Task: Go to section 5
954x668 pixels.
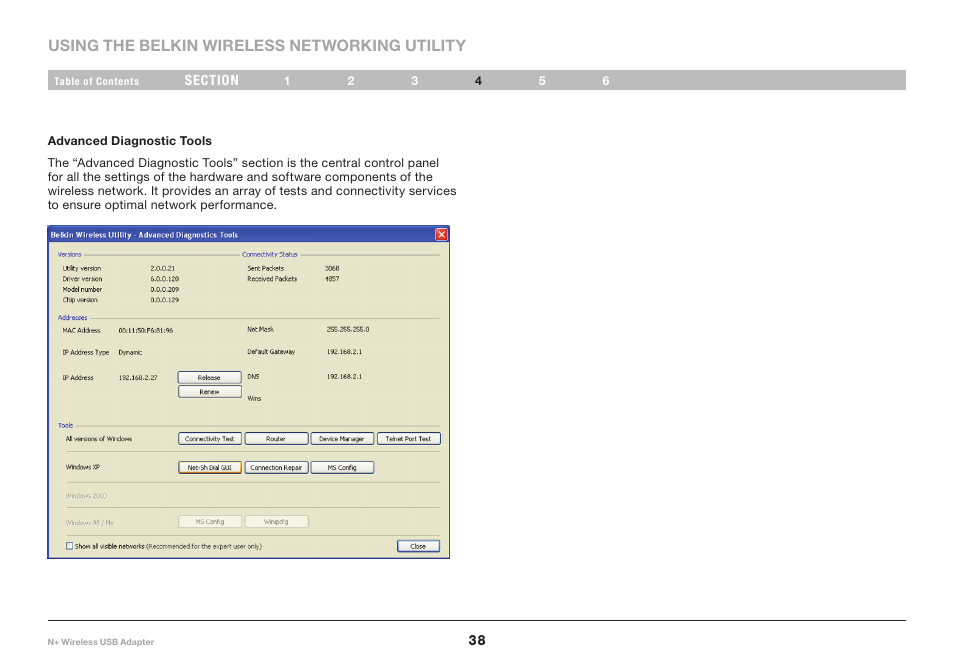Action: pos(542,81)
